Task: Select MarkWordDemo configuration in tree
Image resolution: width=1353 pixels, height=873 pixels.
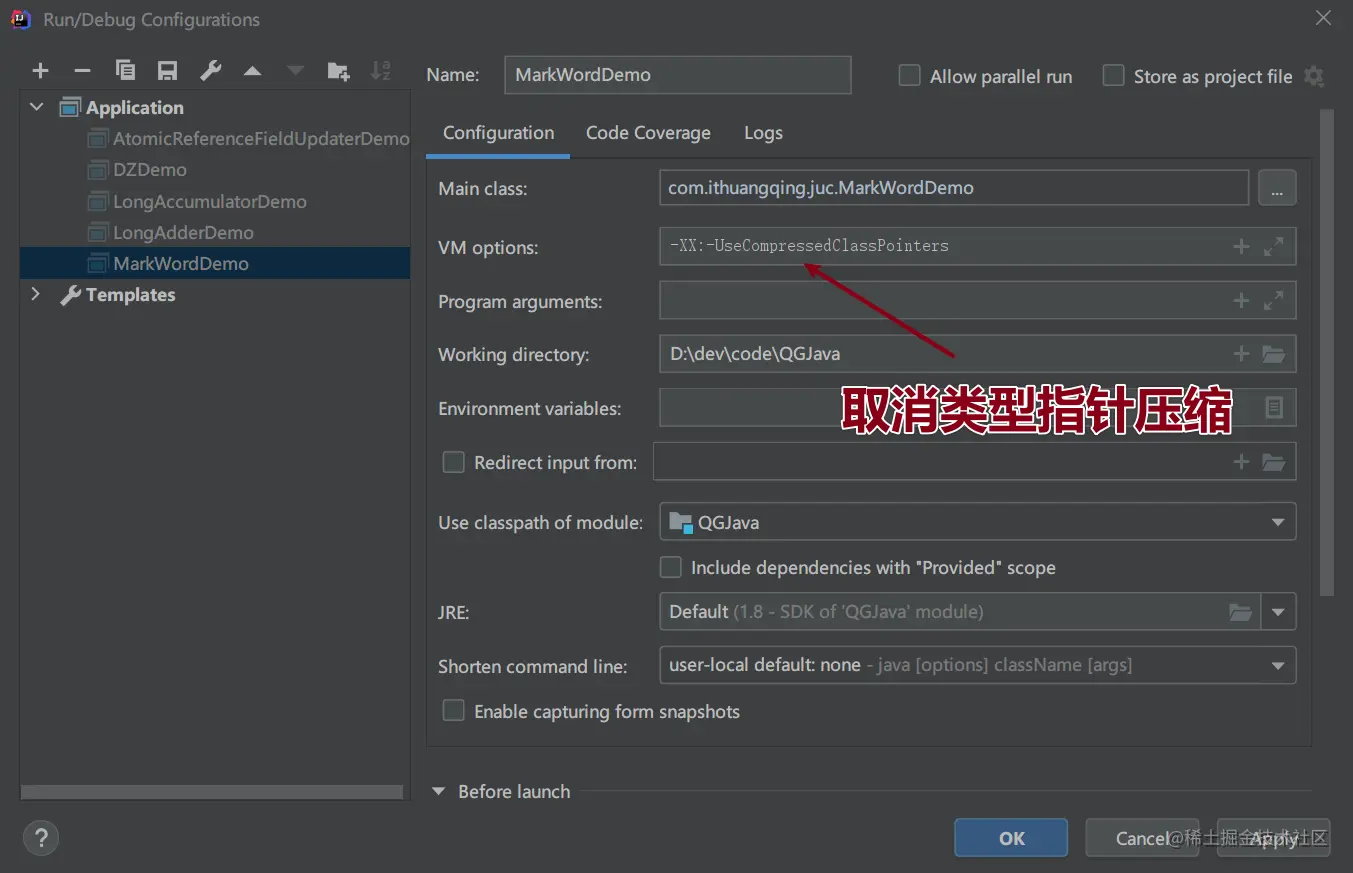Action: point(215,263)
